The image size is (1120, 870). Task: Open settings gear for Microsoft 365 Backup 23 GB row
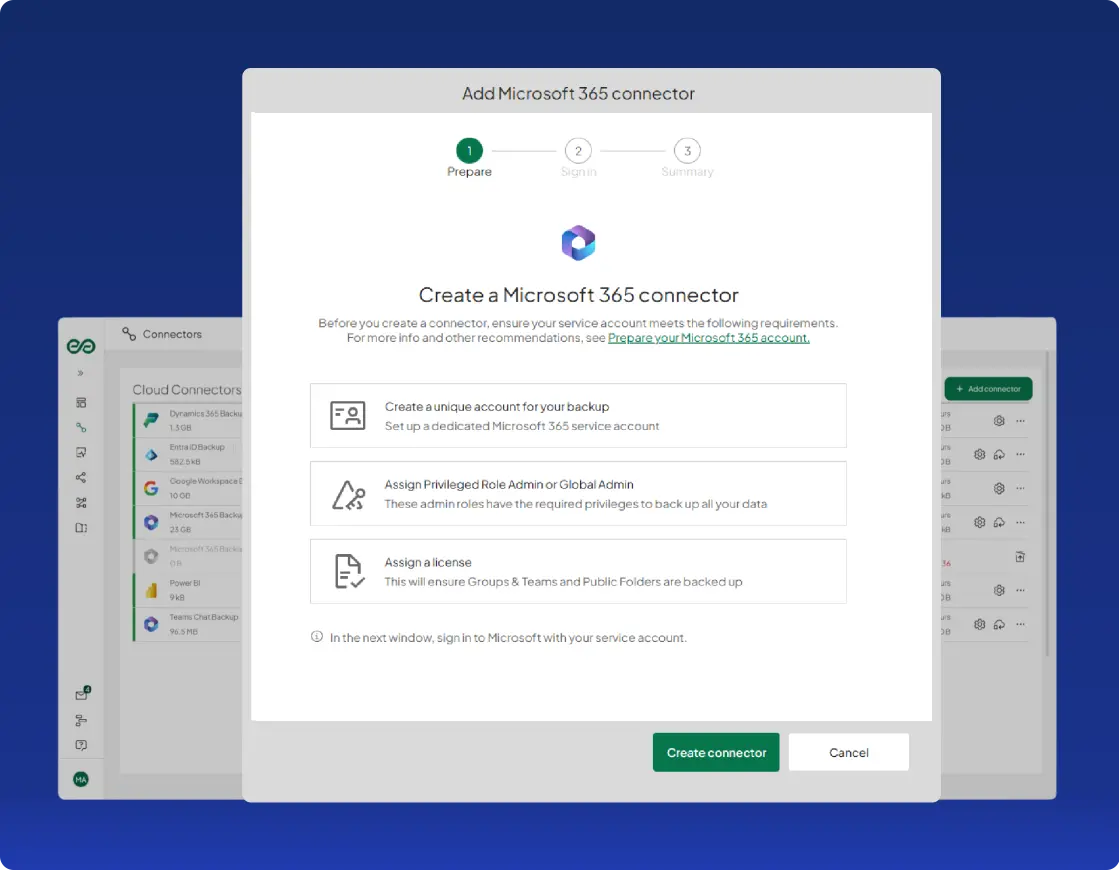pyautogui.click(x=979, y=522)
